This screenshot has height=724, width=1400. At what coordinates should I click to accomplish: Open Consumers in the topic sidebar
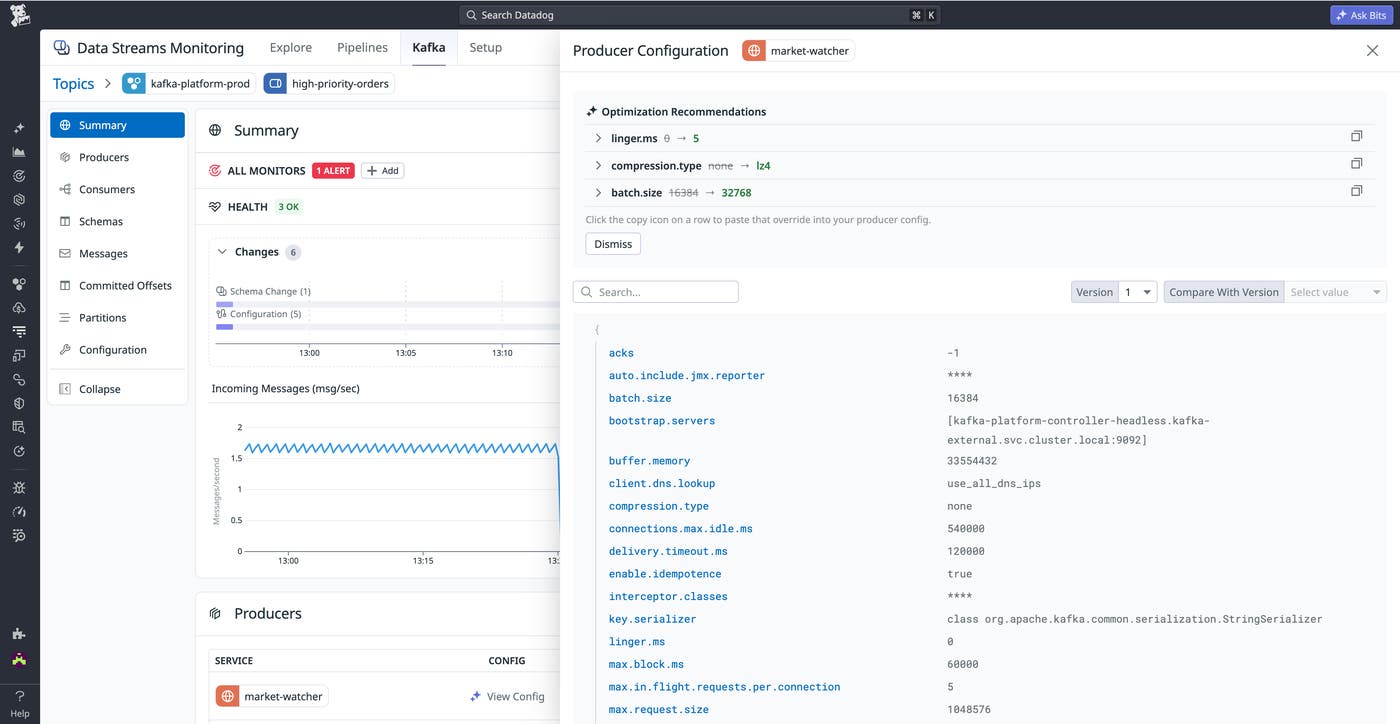coord(118,189)
